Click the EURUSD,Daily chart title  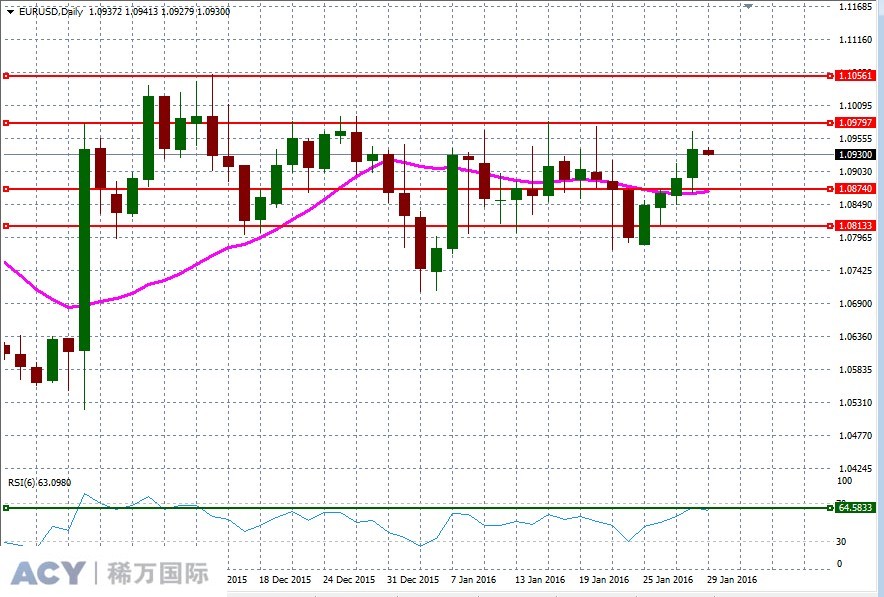pyautogui.click(x=51, y=11)
